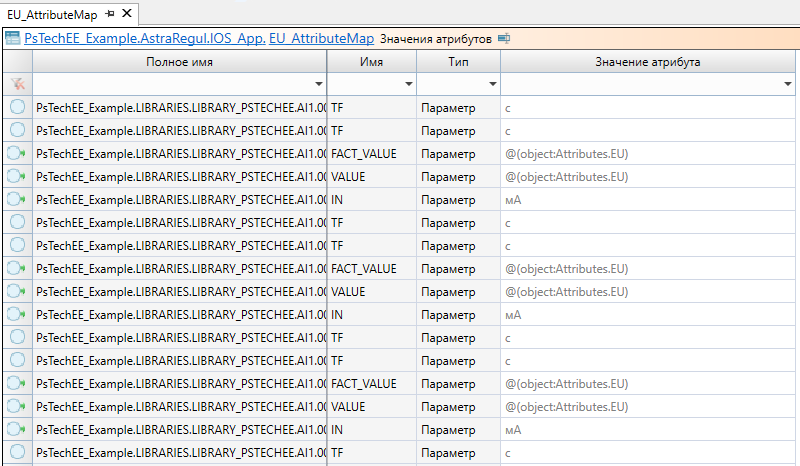The width and height of the screenshot is (800, 466).
Task: Click the first IN row's arrow icon
Action: click(16, 200)
